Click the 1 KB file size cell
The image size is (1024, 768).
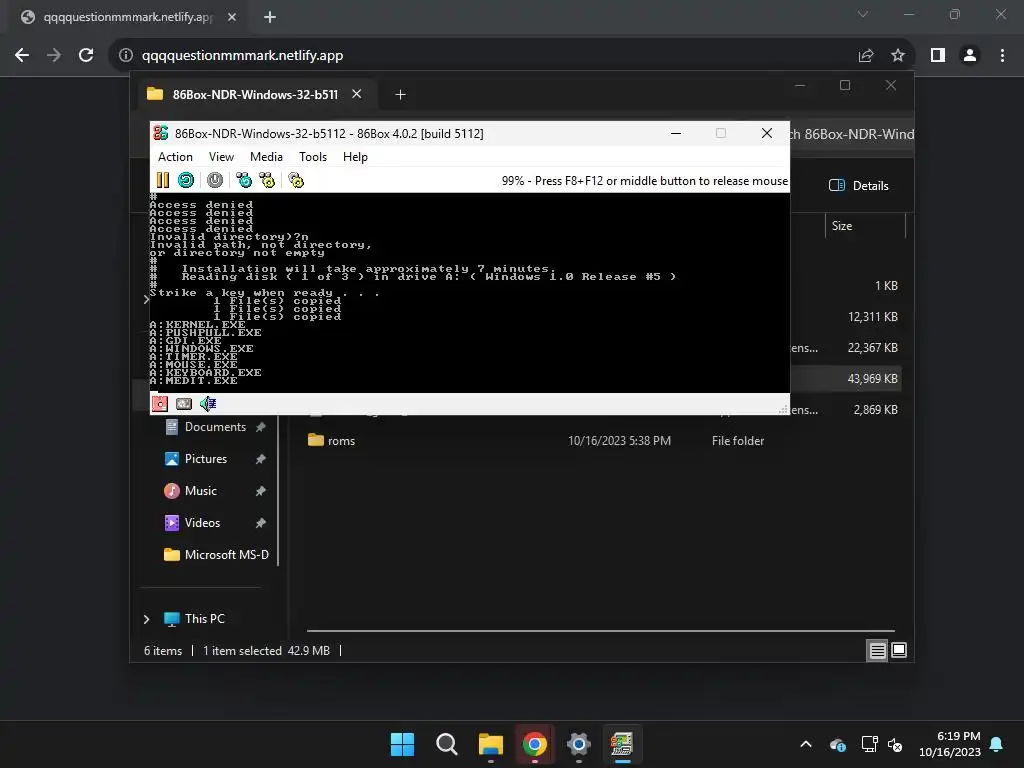click(886, 286)
